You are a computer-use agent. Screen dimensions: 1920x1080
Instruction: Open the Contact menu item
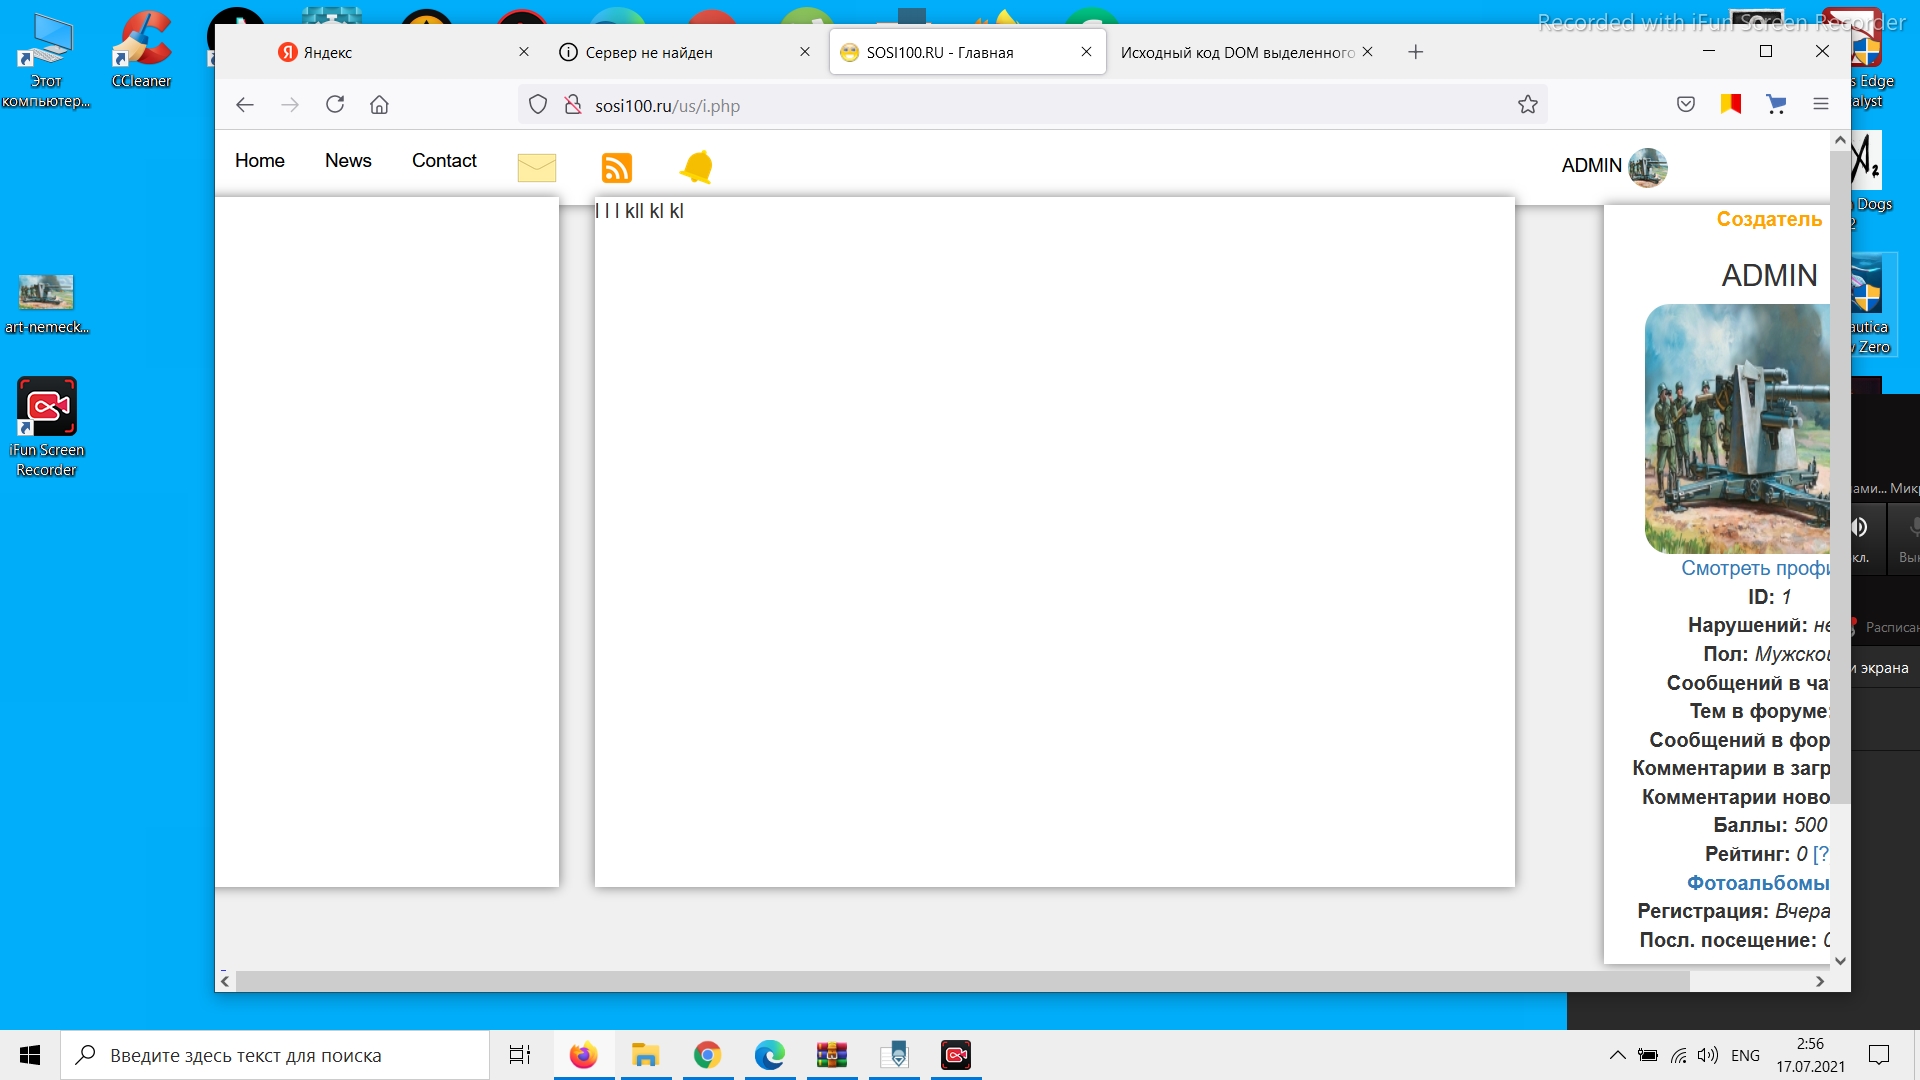pos(444,161)
